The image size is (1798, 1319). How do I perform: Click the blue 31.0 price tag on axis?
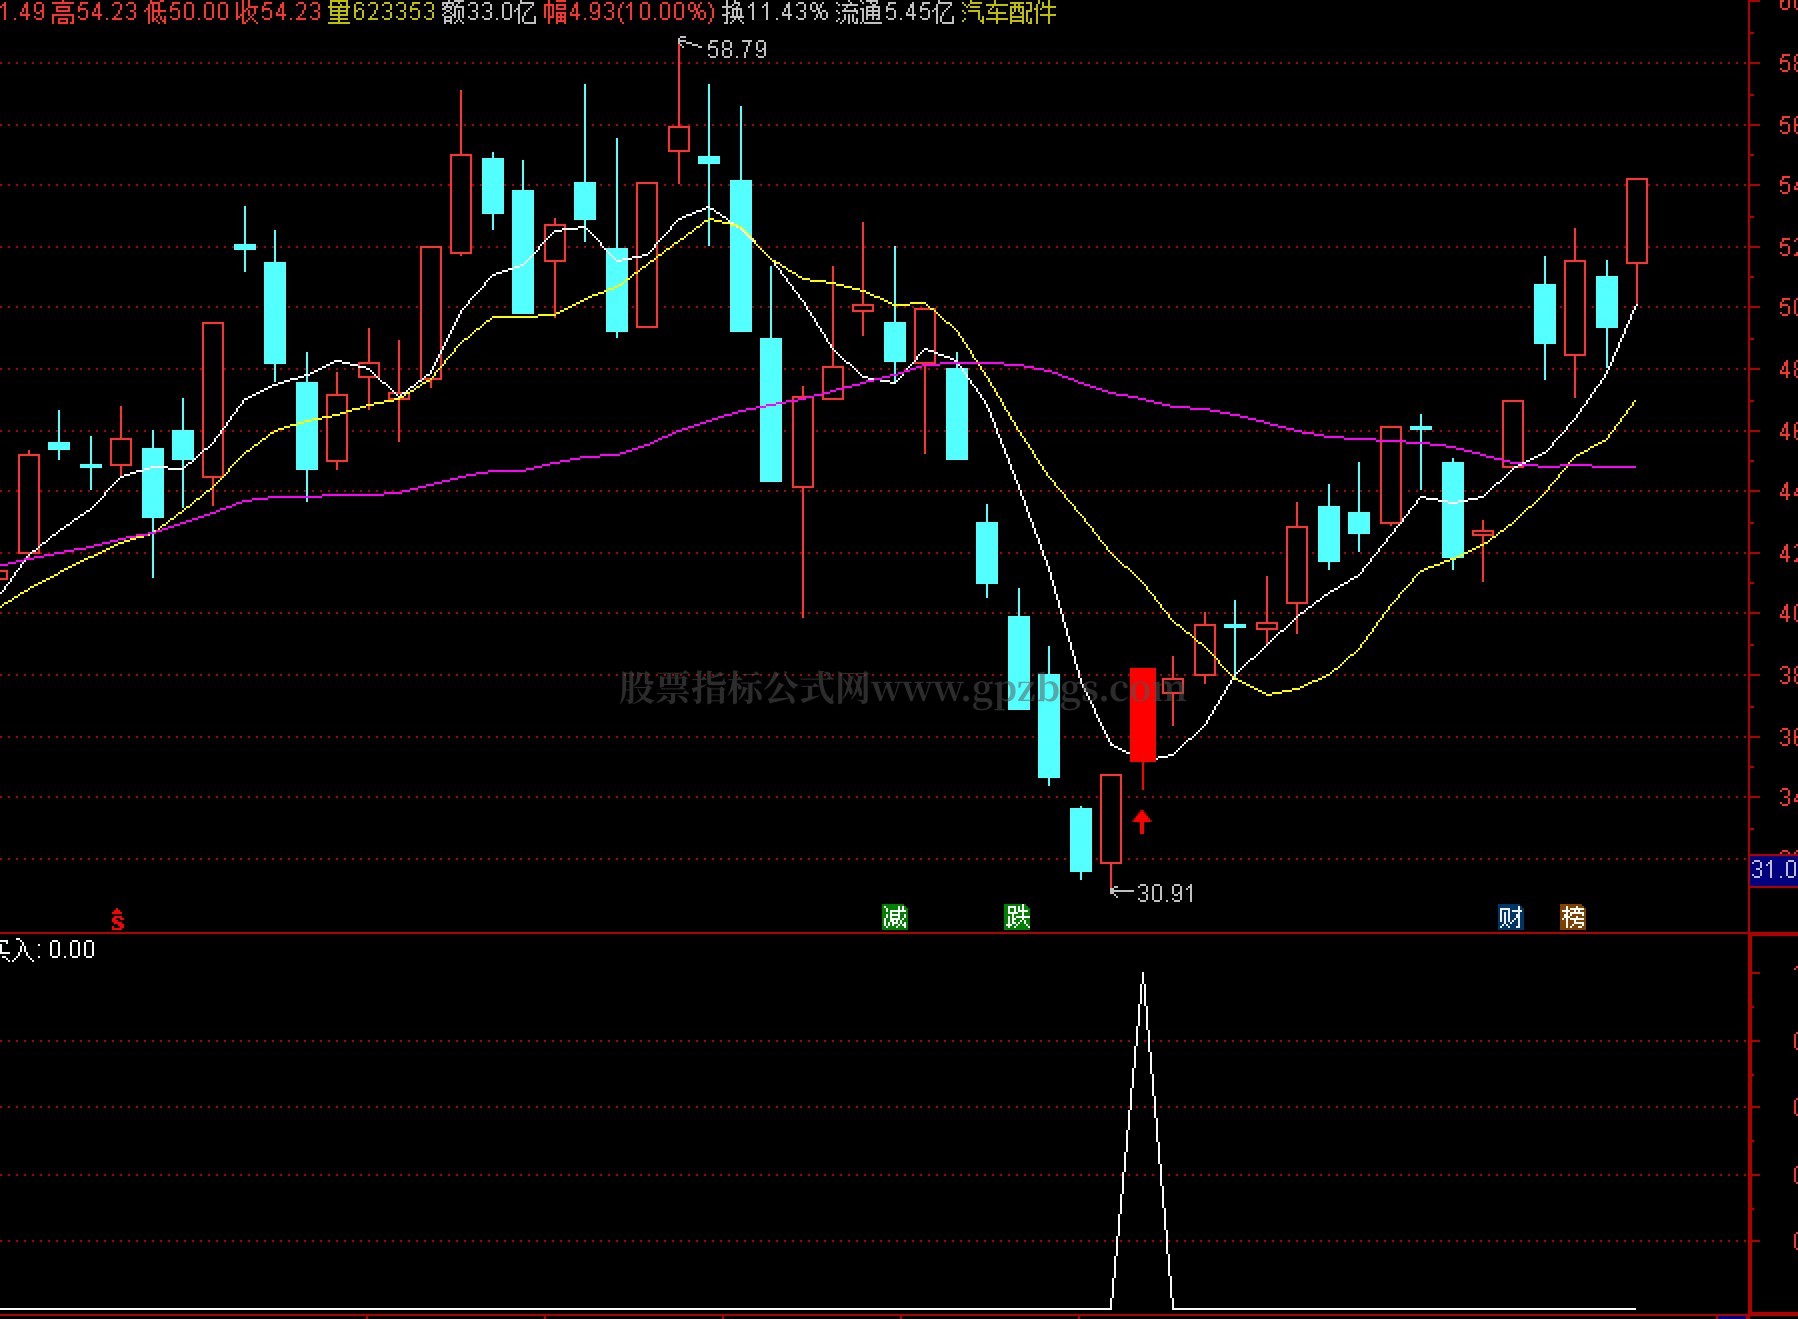[1774, 870]
